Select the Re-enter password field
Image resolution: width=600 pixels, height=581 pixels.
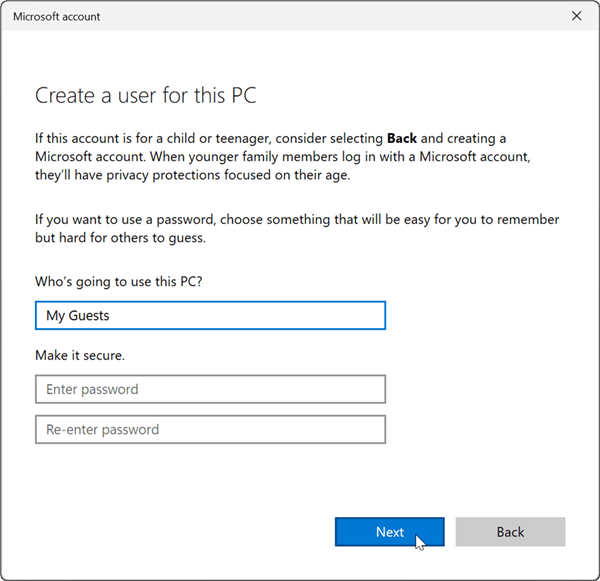pyautogui.click(x=210, y=430)
